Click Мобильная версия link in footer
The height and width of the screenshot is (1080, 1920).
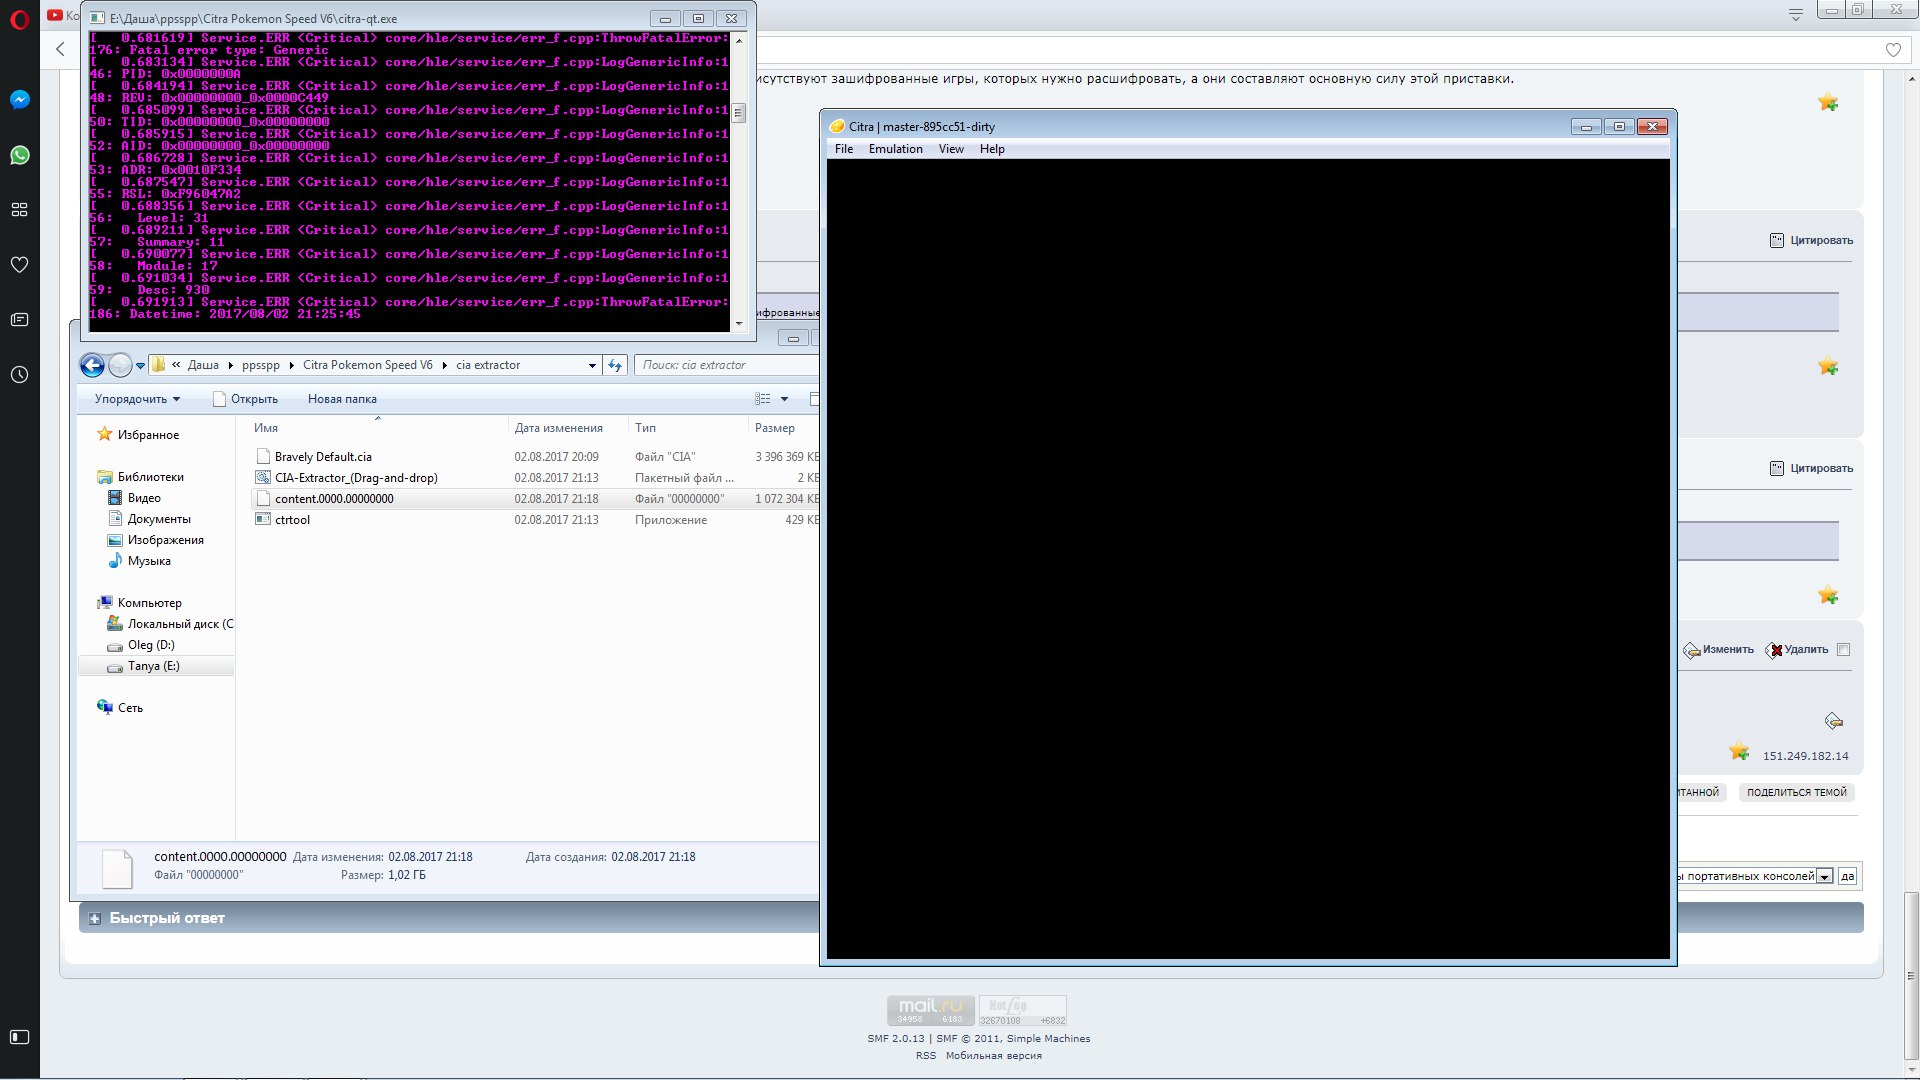click(993, 1055)
